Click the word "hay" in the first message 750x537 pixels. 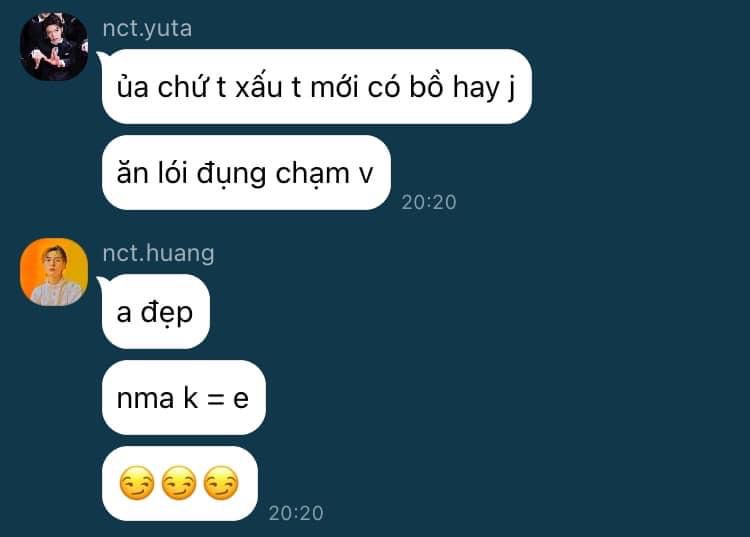[x=476, y=89]
